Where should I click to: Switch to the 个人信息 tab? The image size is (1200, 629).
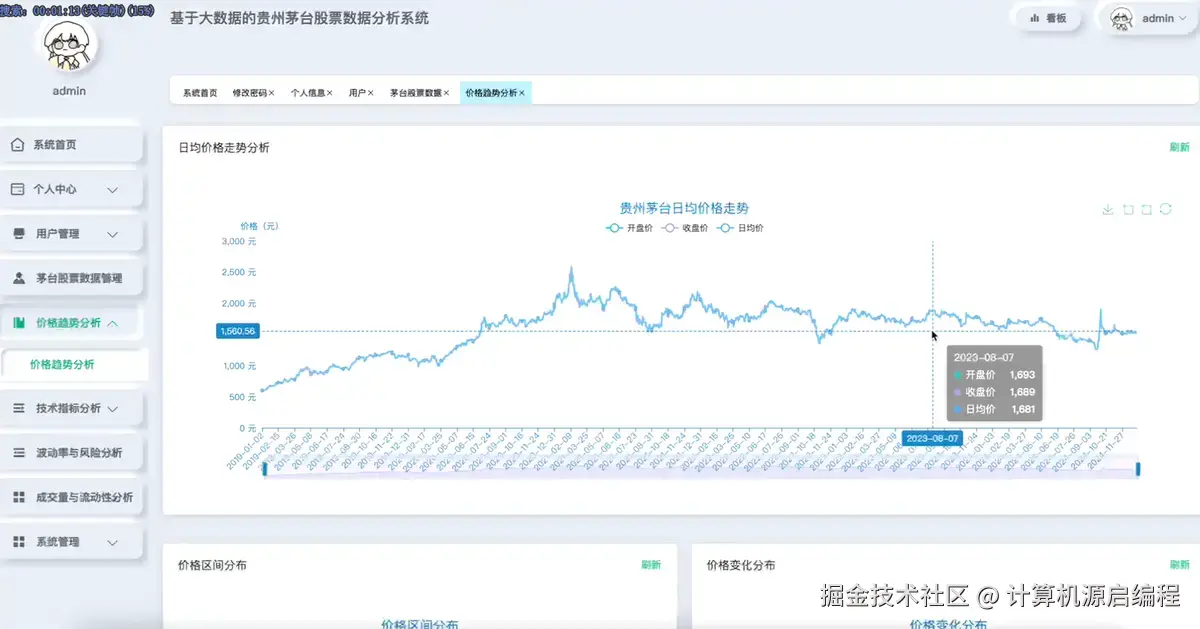[308, 93]
